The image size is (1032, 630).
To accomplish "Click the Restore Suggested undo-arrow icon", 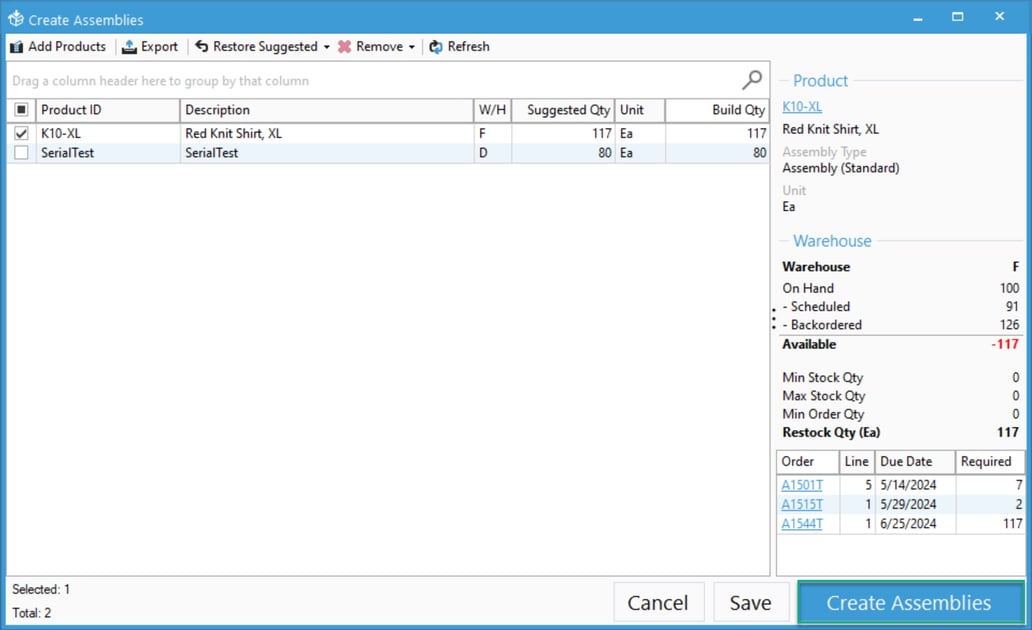I will point(203,46).
